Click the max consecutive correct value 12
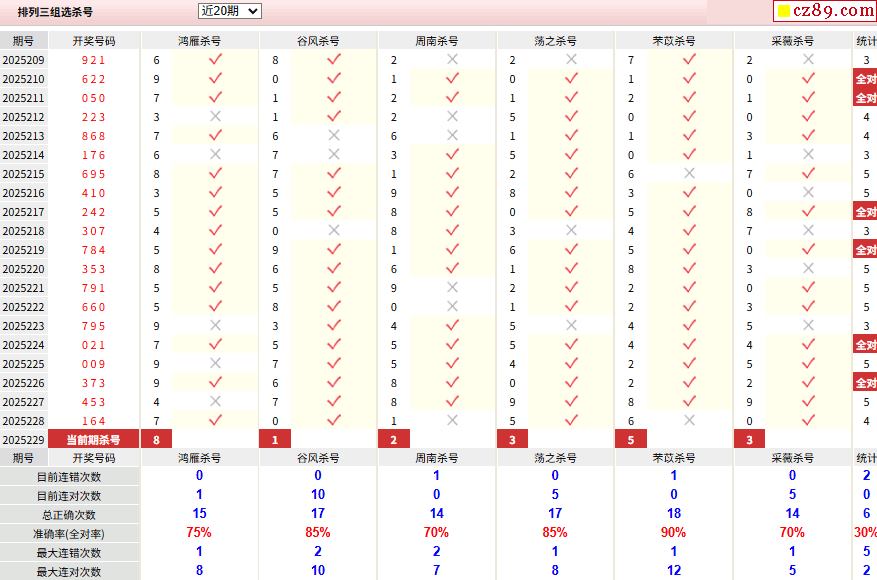Screen dimensions: 877x580 [674, 570]
